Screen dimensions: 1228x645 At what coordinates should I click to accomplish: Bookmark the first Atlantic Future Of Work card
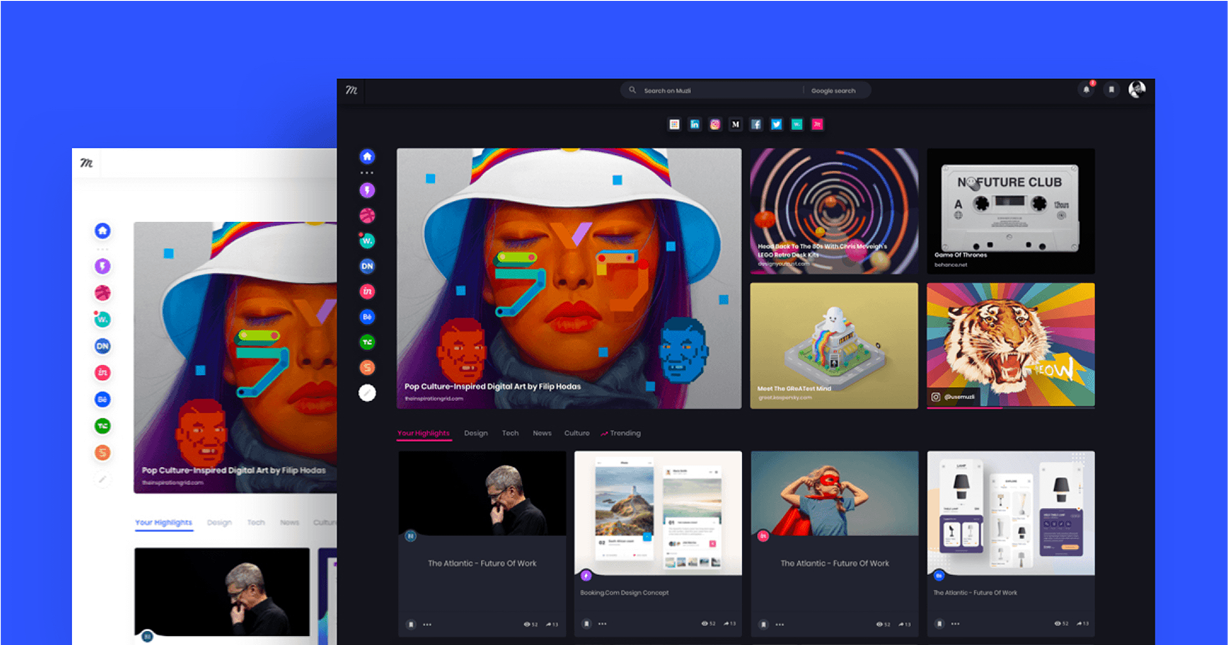pyautogui.click(x=411, y=624)
